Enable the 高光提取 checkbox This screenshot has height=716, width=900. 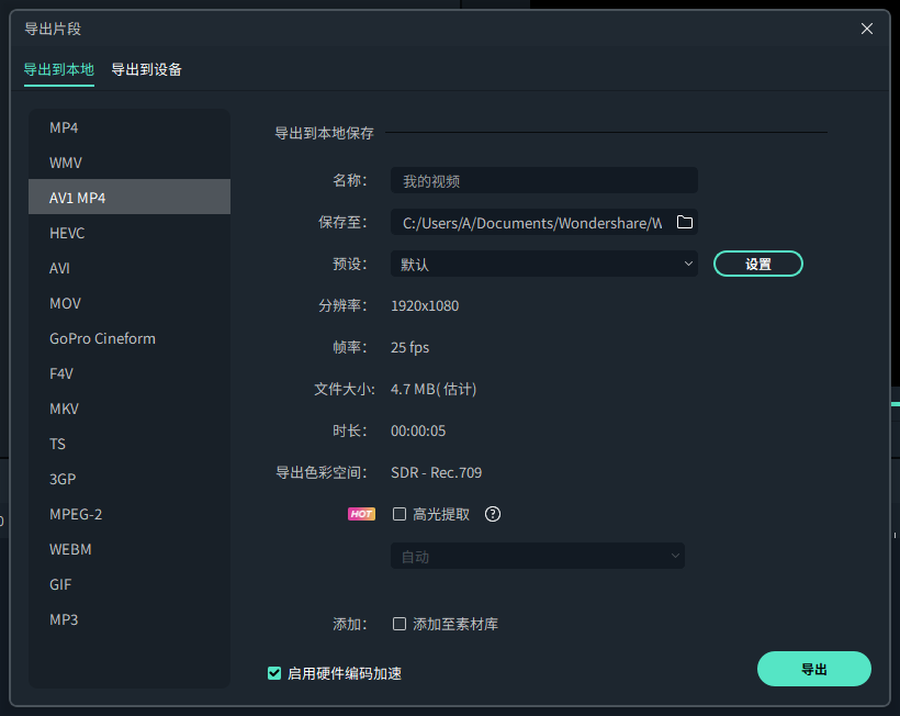[x=400, y=514]
